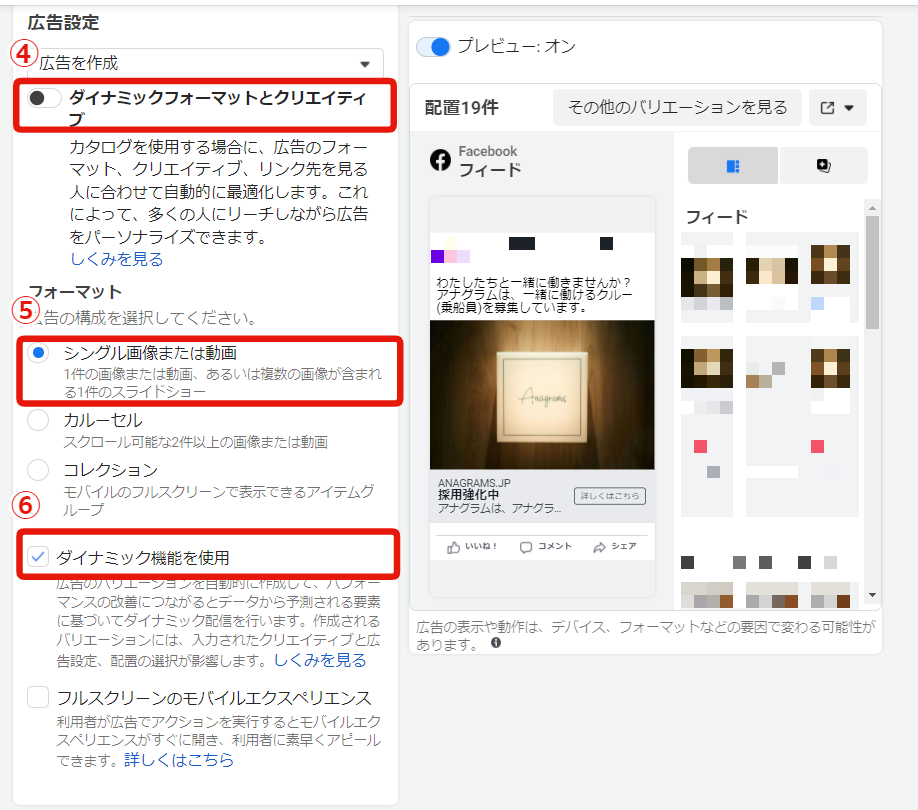
Task: Toggle the プレビュー switch off
Action: coord(434,47)
